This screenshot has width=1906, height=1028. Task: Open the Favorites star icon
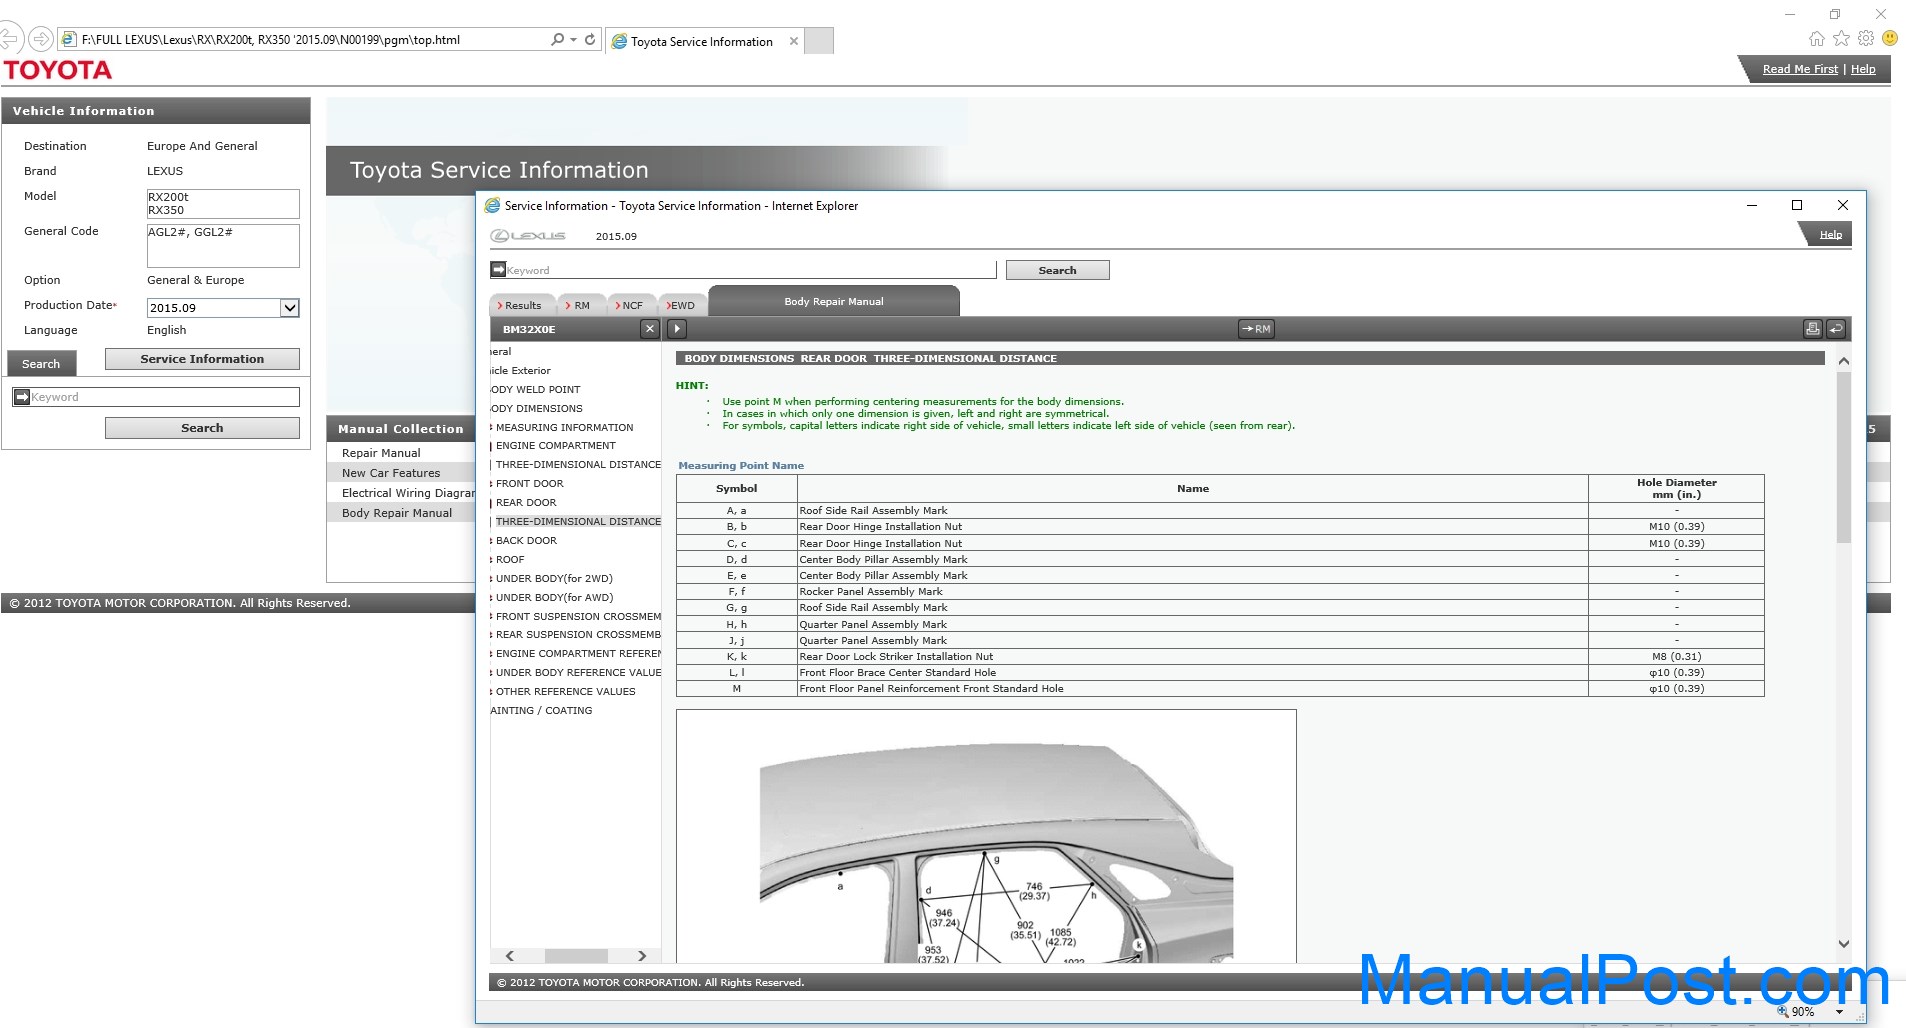click(x=1841, y=39)
